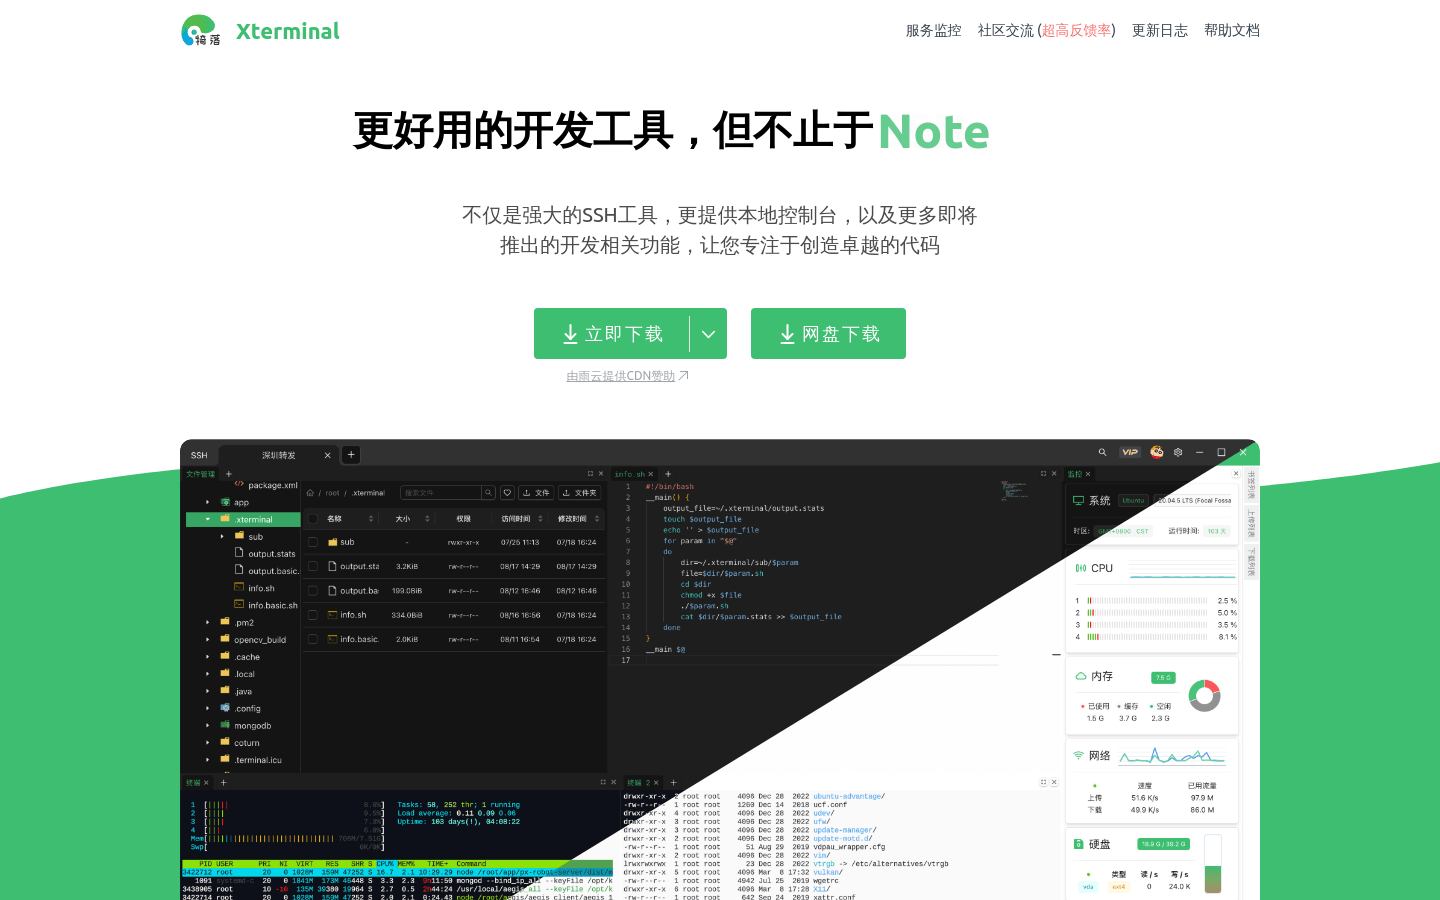Add new terminal tab beside 终端 2
This screenshot has width=1440, height=900.
pos(673,783)
